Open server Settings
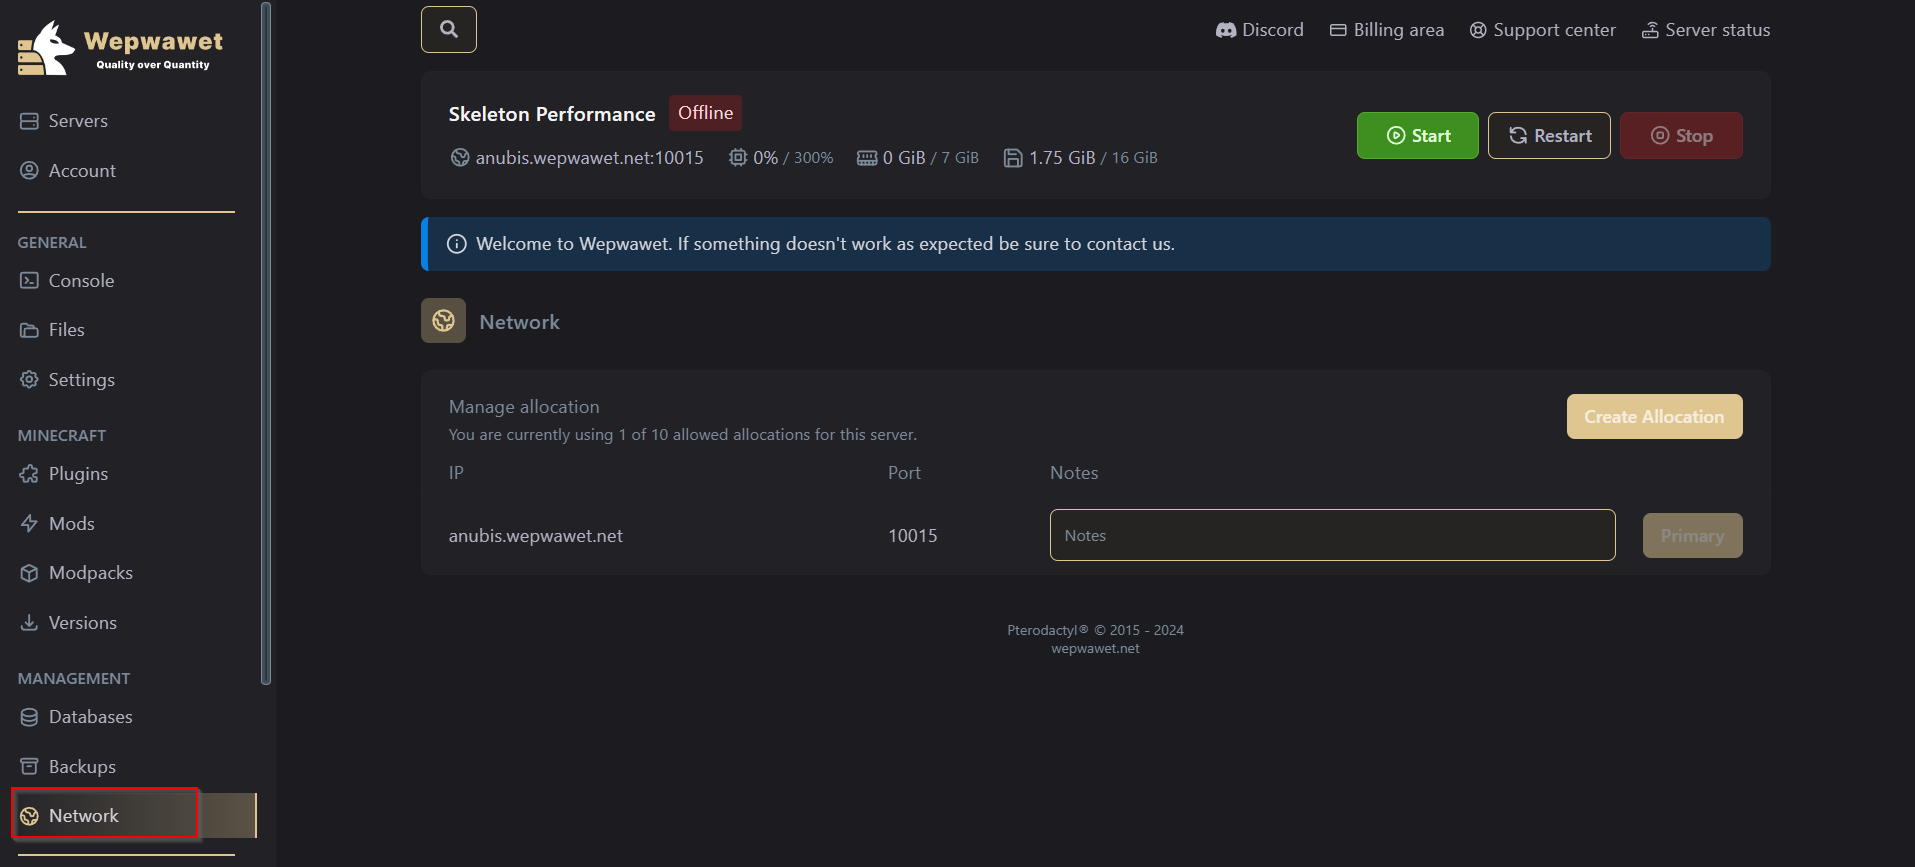Image resolution: width=1915 pixels, height=867 pixels. (67, 380)
